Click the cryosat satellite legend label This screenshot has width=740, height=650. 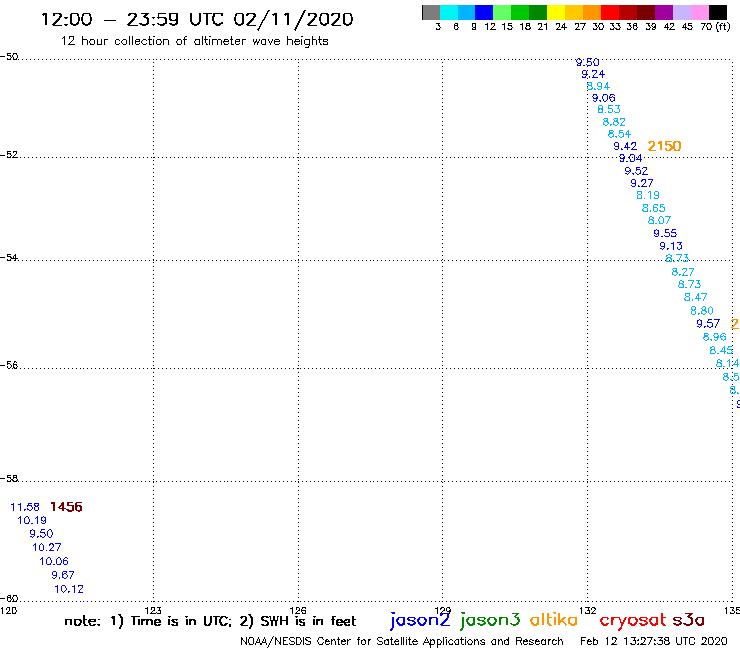[633, 620]
